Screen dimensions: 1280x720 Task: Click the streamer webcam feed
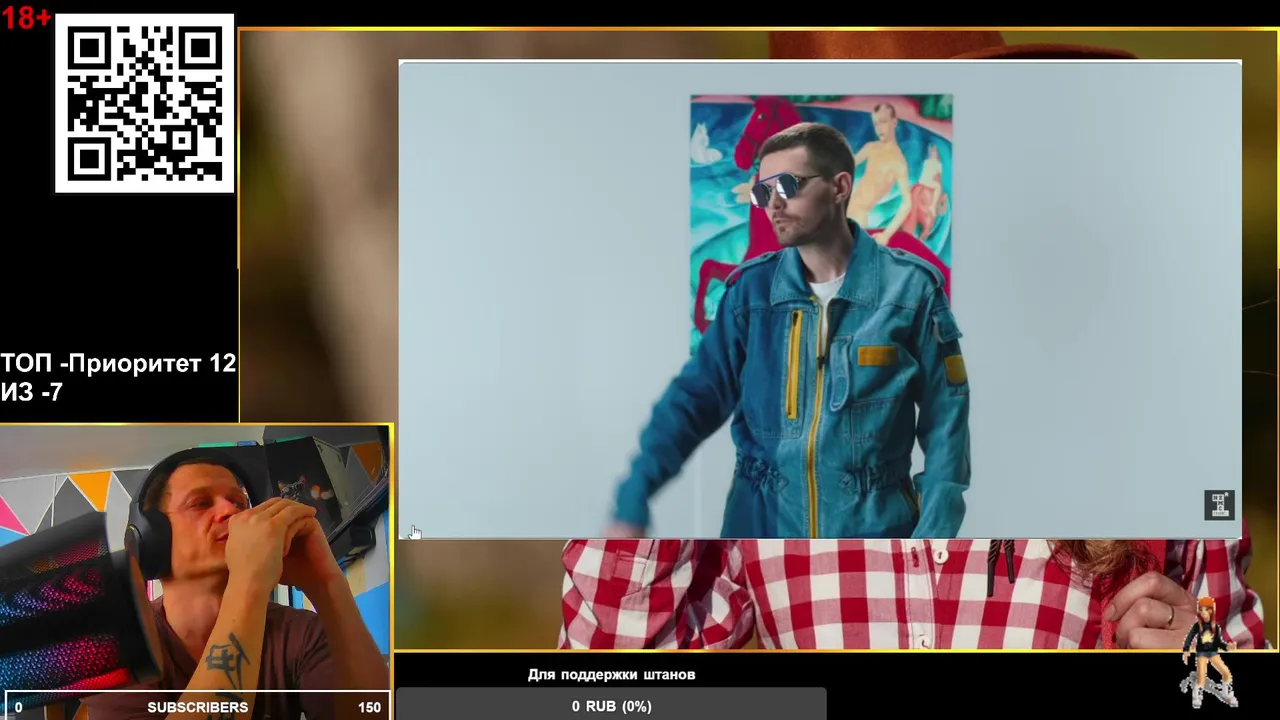click(195, 557)
